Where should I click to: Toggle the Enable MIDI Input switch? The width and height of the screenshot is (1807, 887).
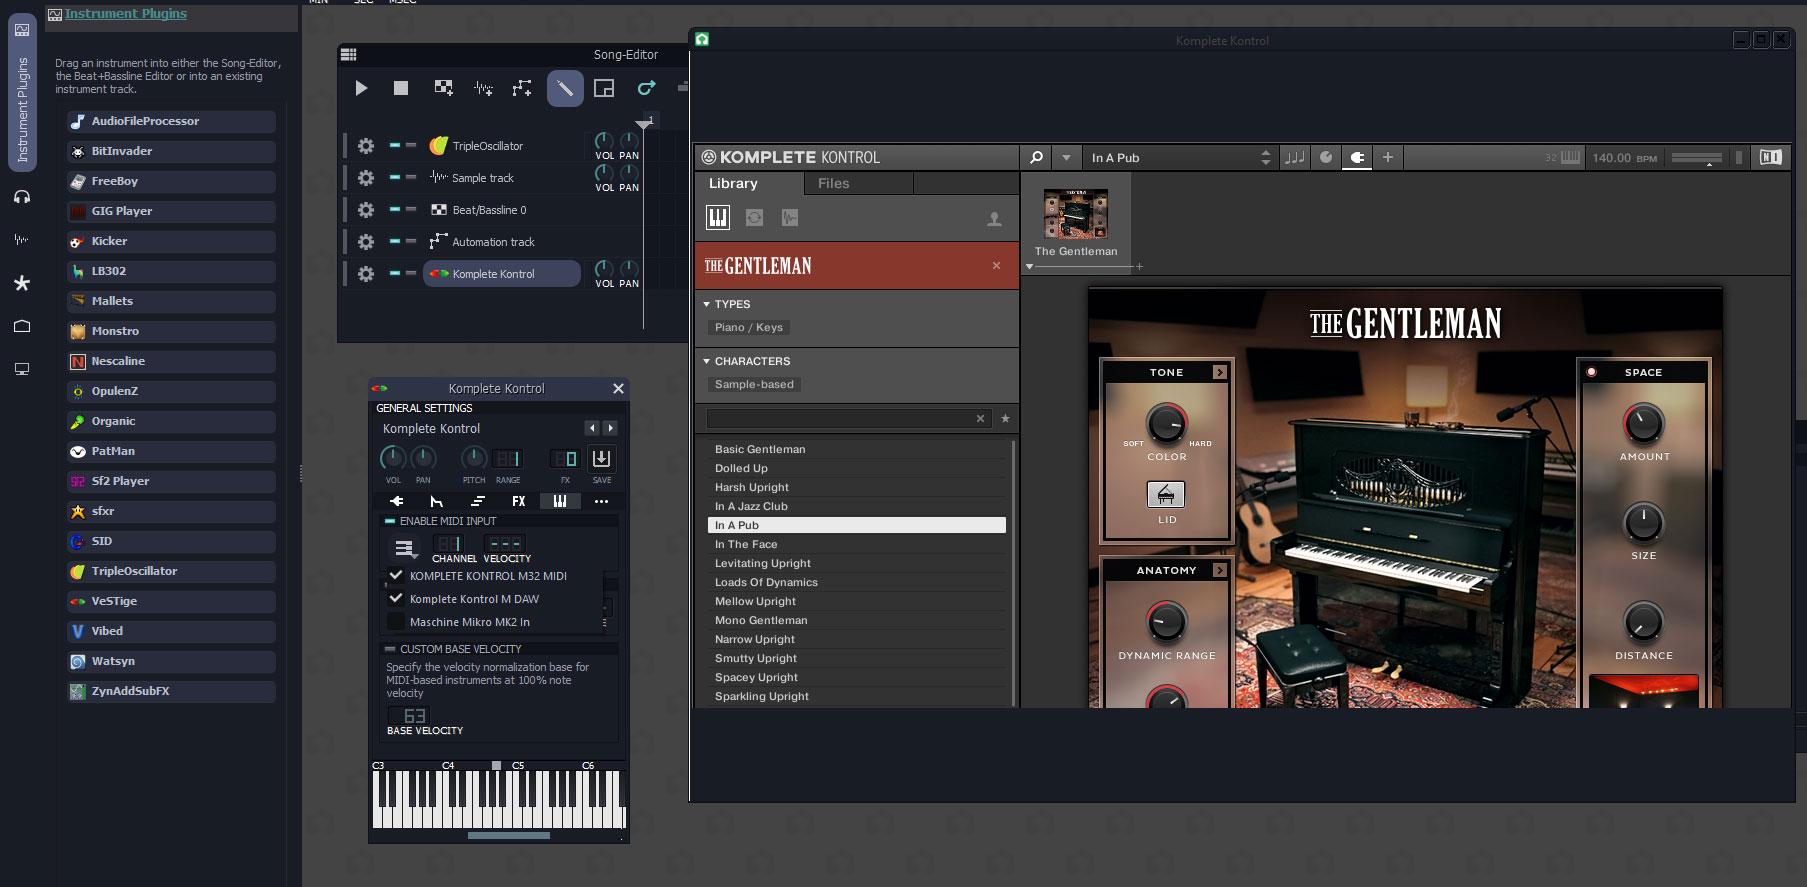tap(390, 521)
